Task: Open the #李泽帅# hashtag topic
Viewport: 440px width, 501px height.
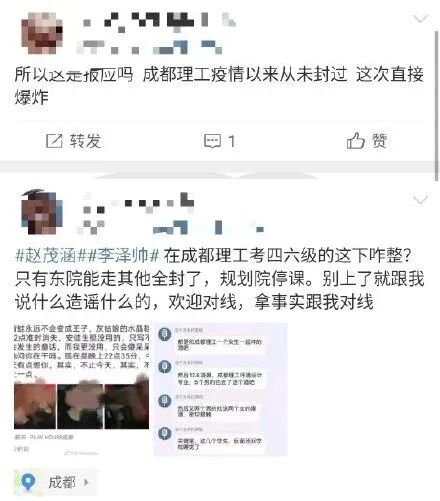Action: [x=123, y=256]
